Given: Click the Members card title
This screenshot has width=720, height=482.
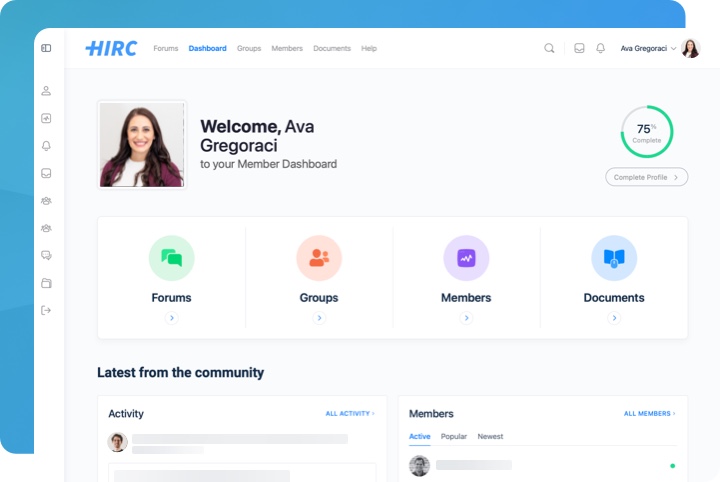Looking at the screenshot, I should (x=466, y=297).
